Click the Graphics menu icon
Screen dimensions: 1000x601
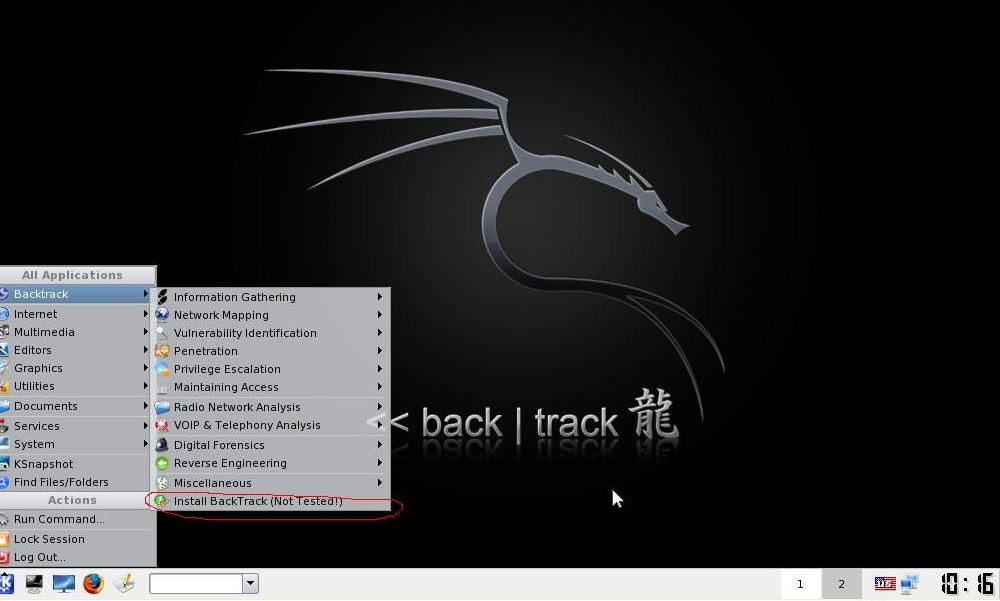tap(4, 368)
